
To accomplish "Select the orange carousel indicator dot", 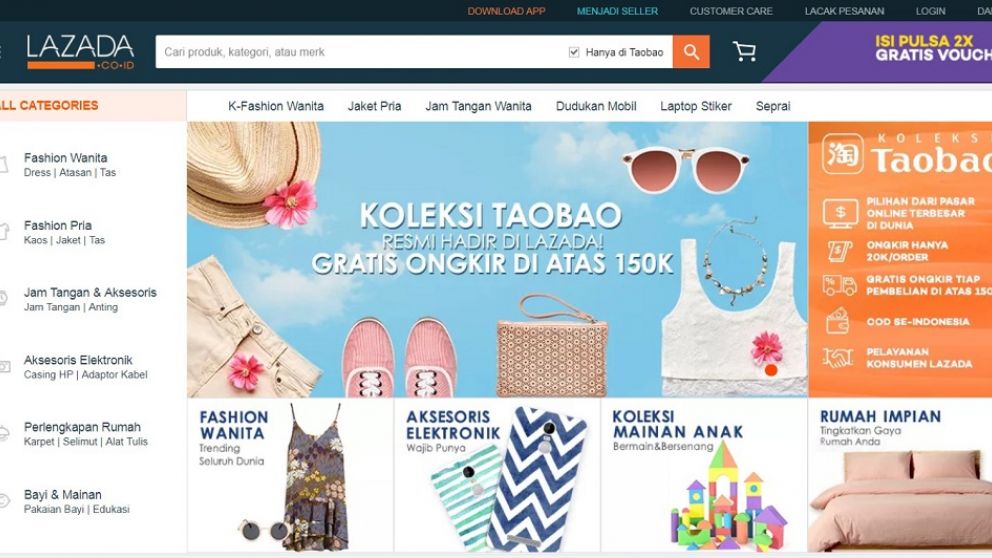I will point(771,371).
